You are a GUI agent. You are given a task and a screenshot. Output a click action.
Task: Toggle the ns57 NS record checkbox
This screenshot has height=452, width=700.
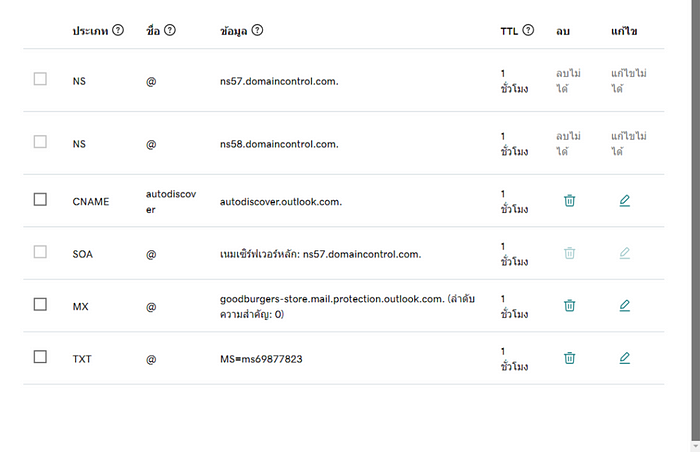40,79
